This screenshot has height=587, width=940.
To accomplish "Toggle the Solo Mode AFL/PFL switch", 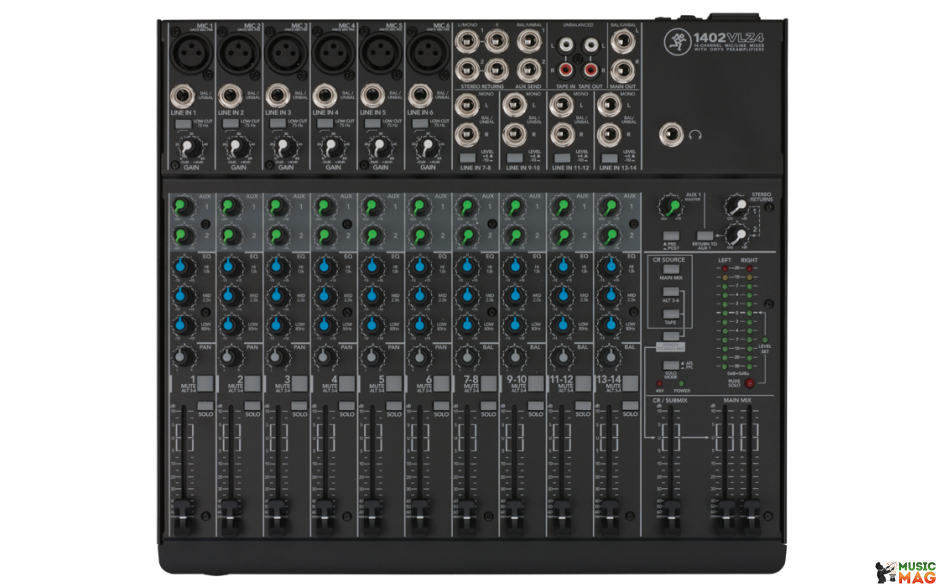I will click(x=670, y=365).
